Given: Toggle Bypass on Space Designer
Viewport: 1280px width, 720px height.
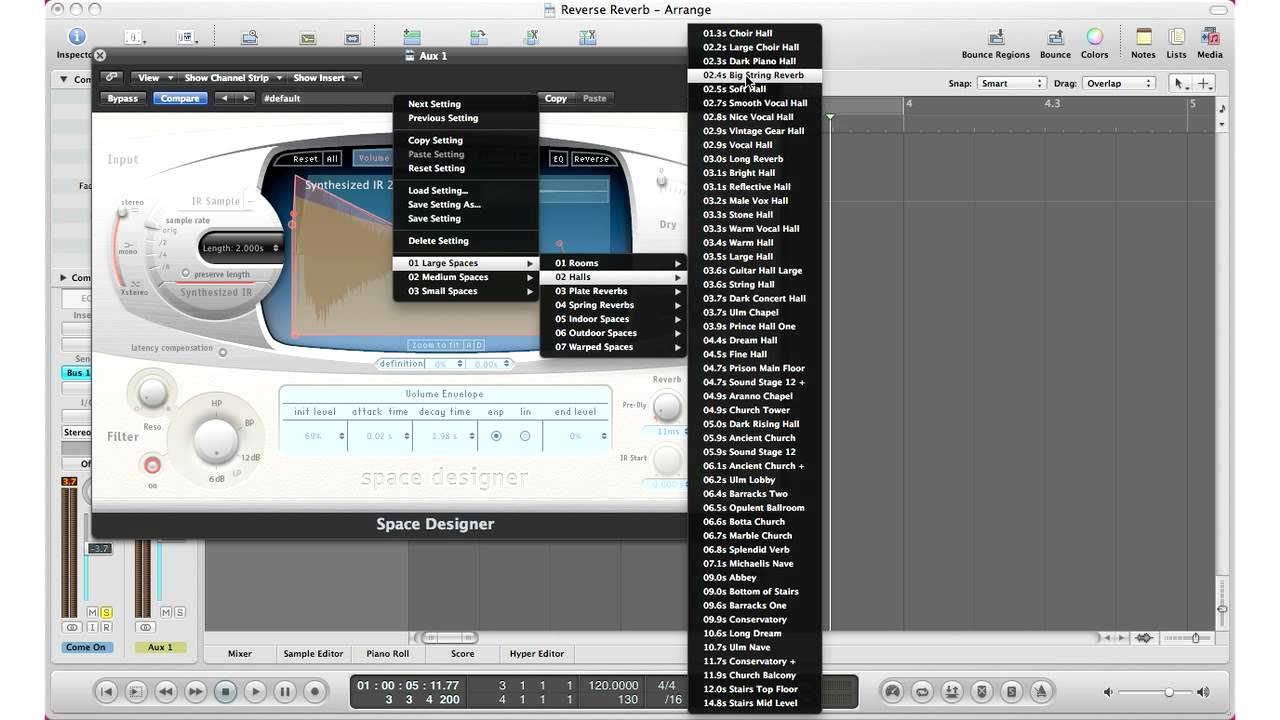Looking at the screenshot, I should (123, 98).
